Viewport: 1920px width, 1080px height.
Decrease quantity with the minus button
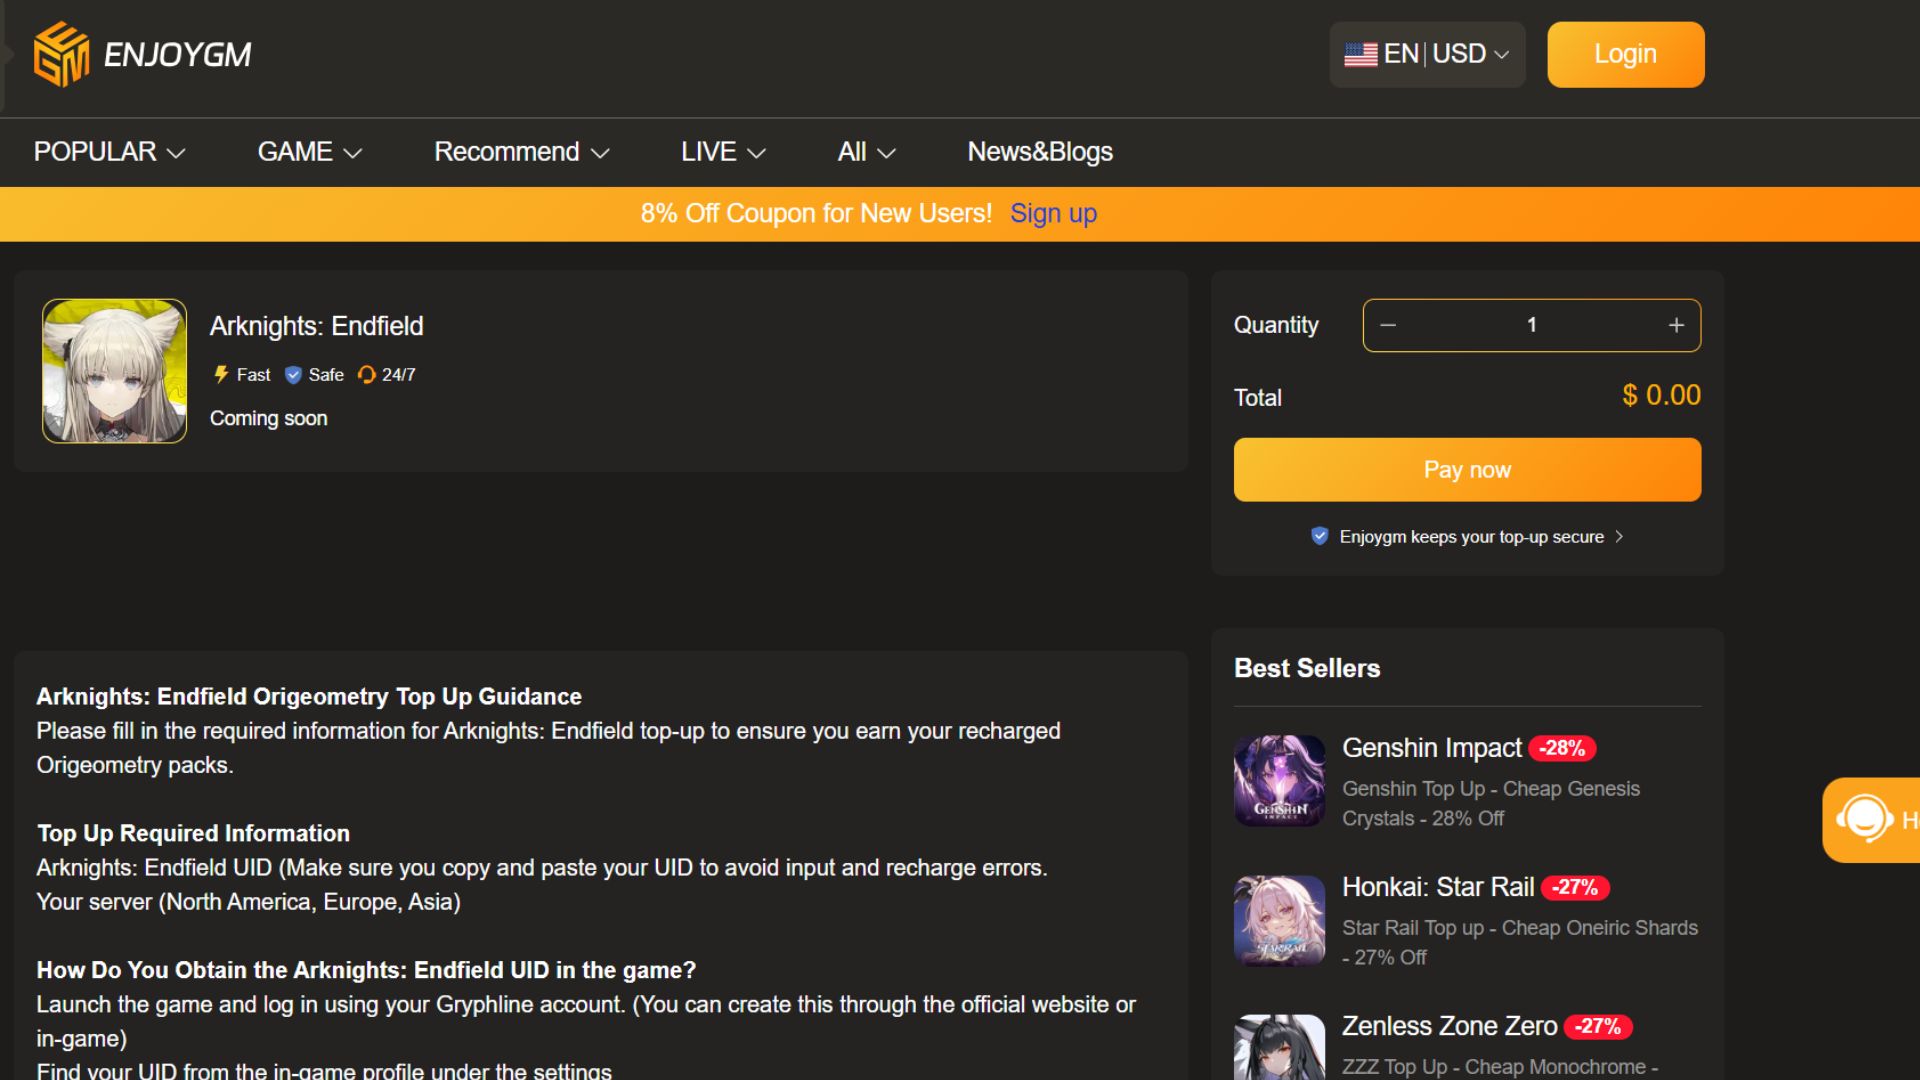(x=1388, y=325)
